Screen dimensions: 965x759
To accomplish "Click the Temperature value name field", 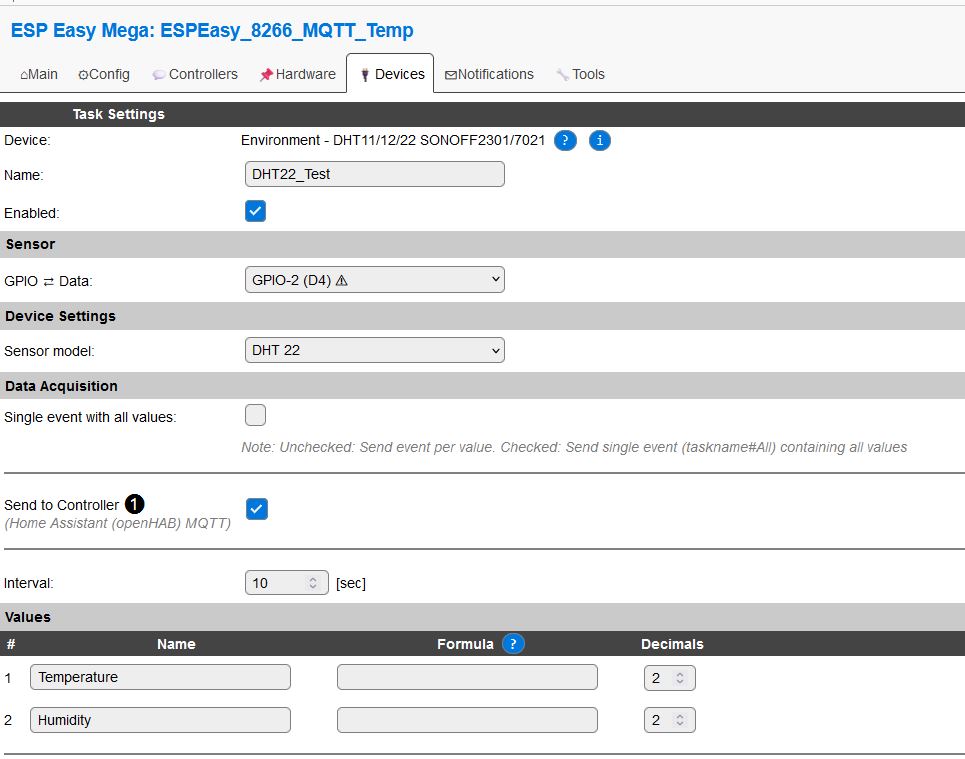I will tap(160, 677).
